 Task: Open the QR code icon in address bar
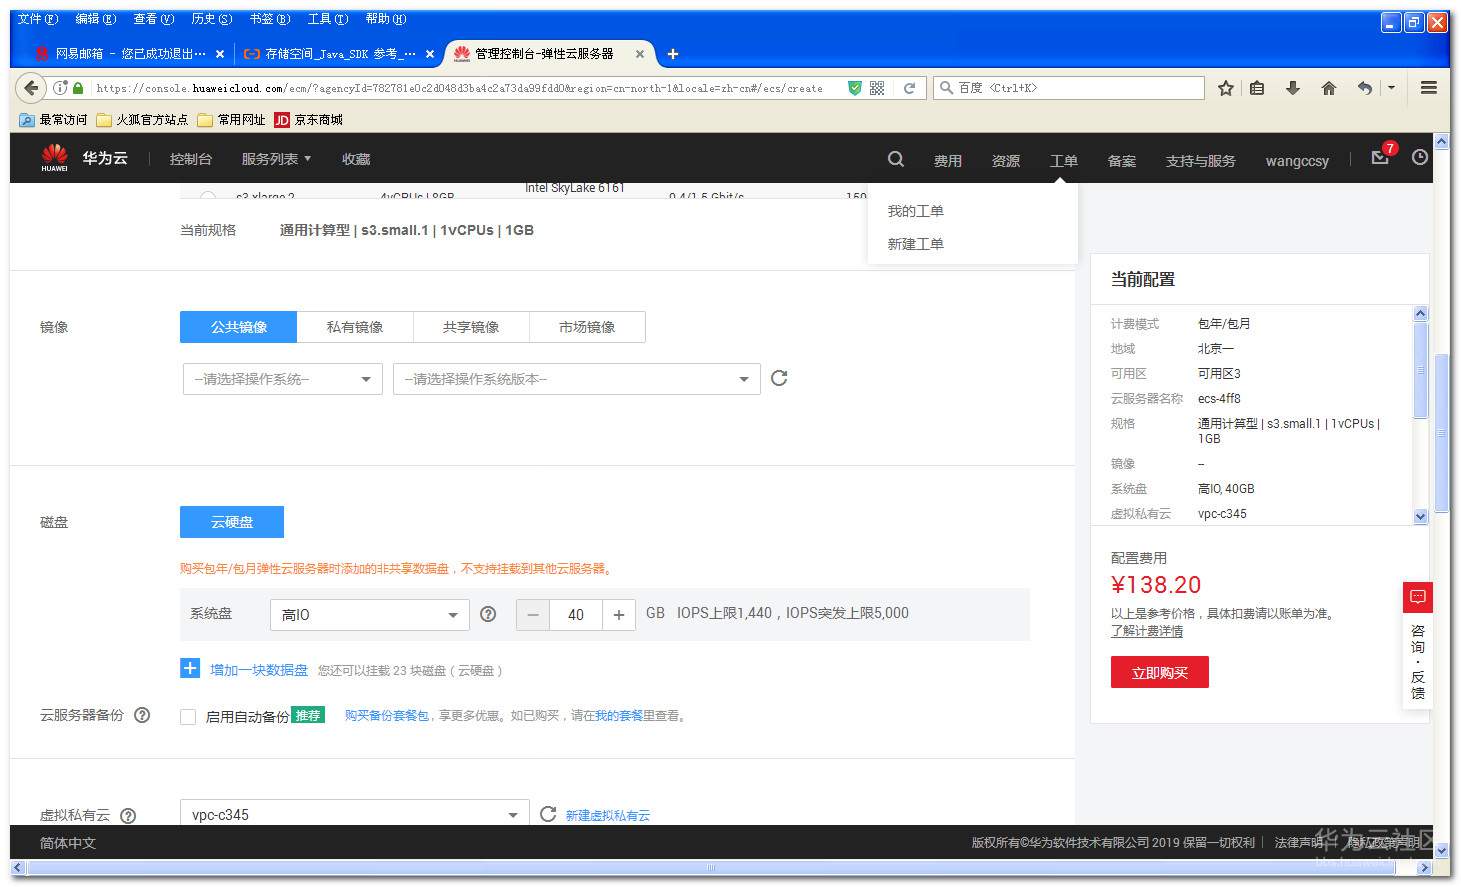(877, 88)
